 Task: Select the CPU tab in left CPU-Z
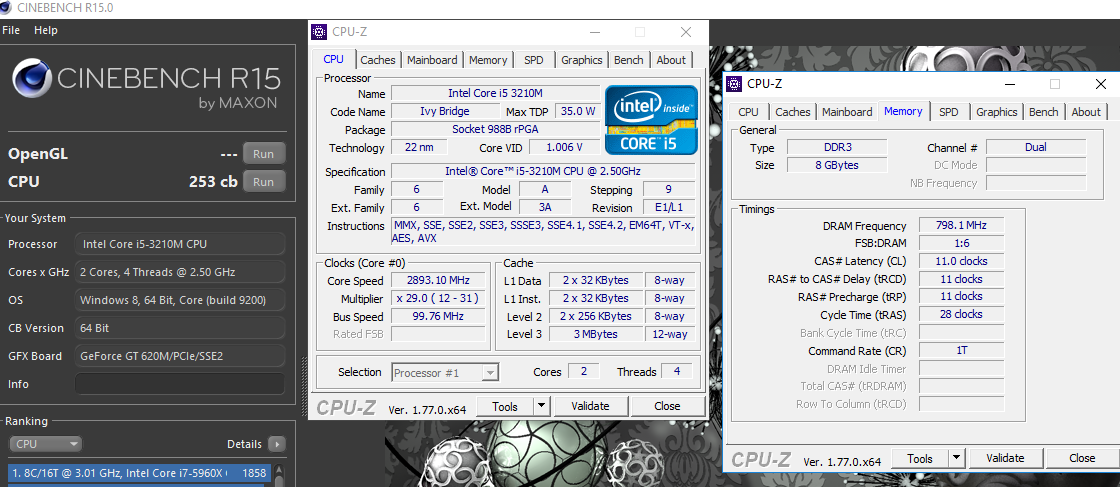[x=334, y=59]
